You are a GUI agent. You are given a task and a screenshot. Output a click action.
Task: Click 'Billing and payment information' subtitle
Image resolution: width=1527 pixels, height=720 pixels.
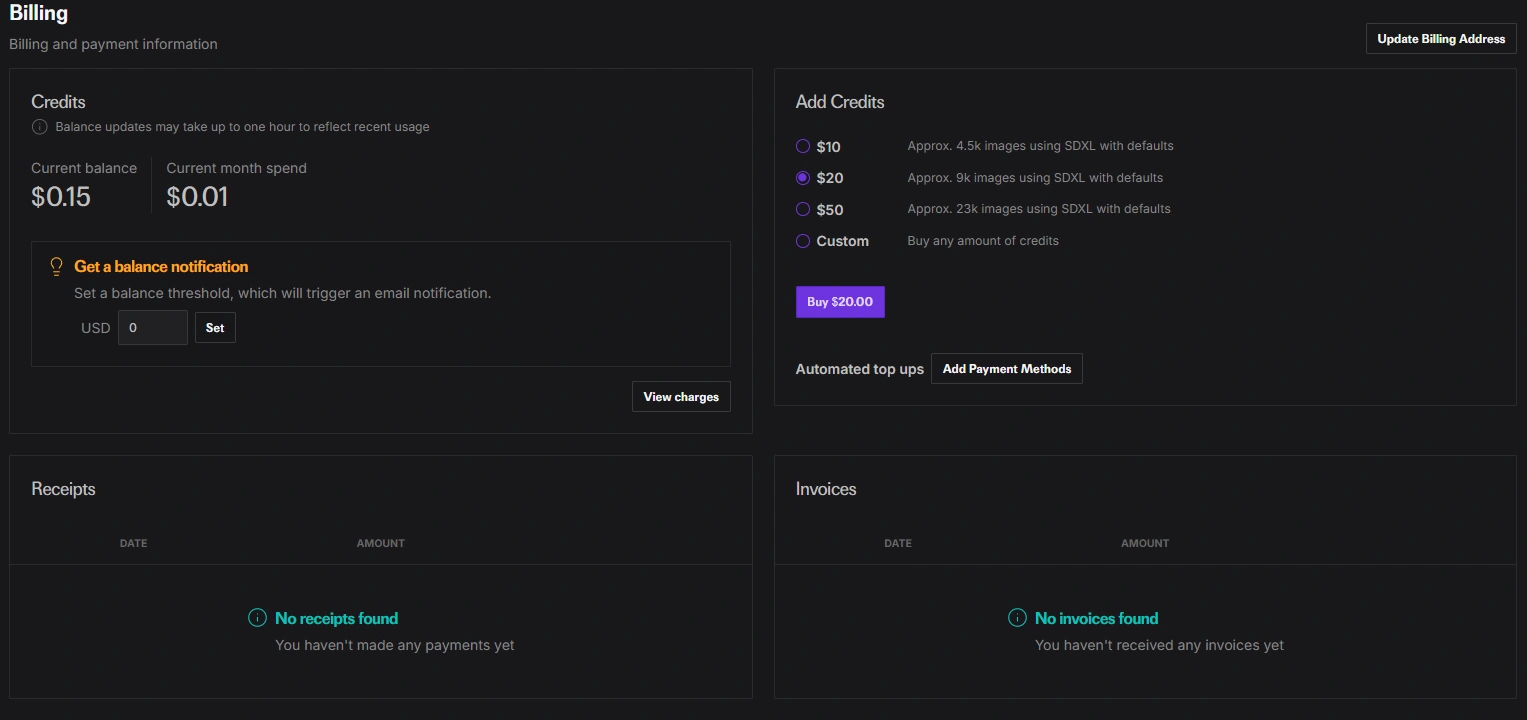click(x=113, y=44)
